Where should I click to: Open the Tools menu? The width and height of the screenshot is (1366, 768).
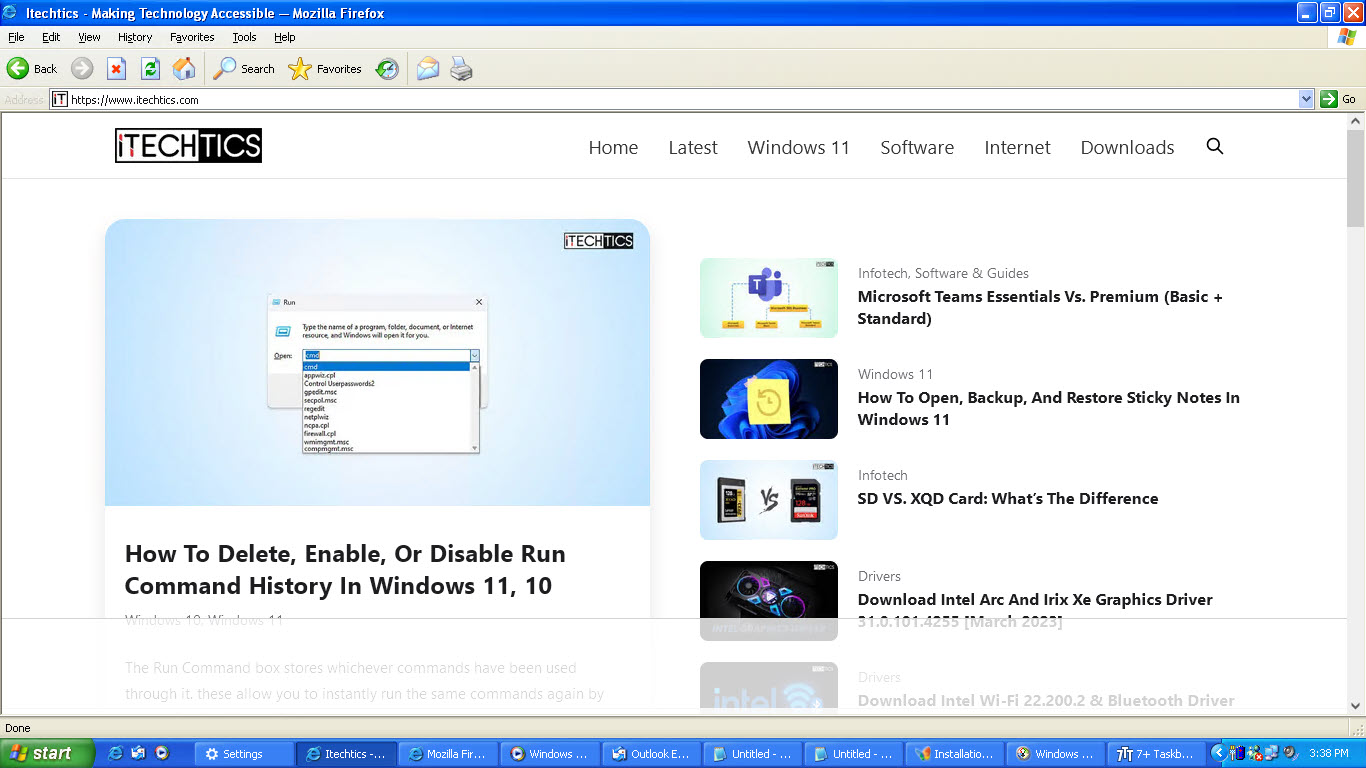point(244,37)
